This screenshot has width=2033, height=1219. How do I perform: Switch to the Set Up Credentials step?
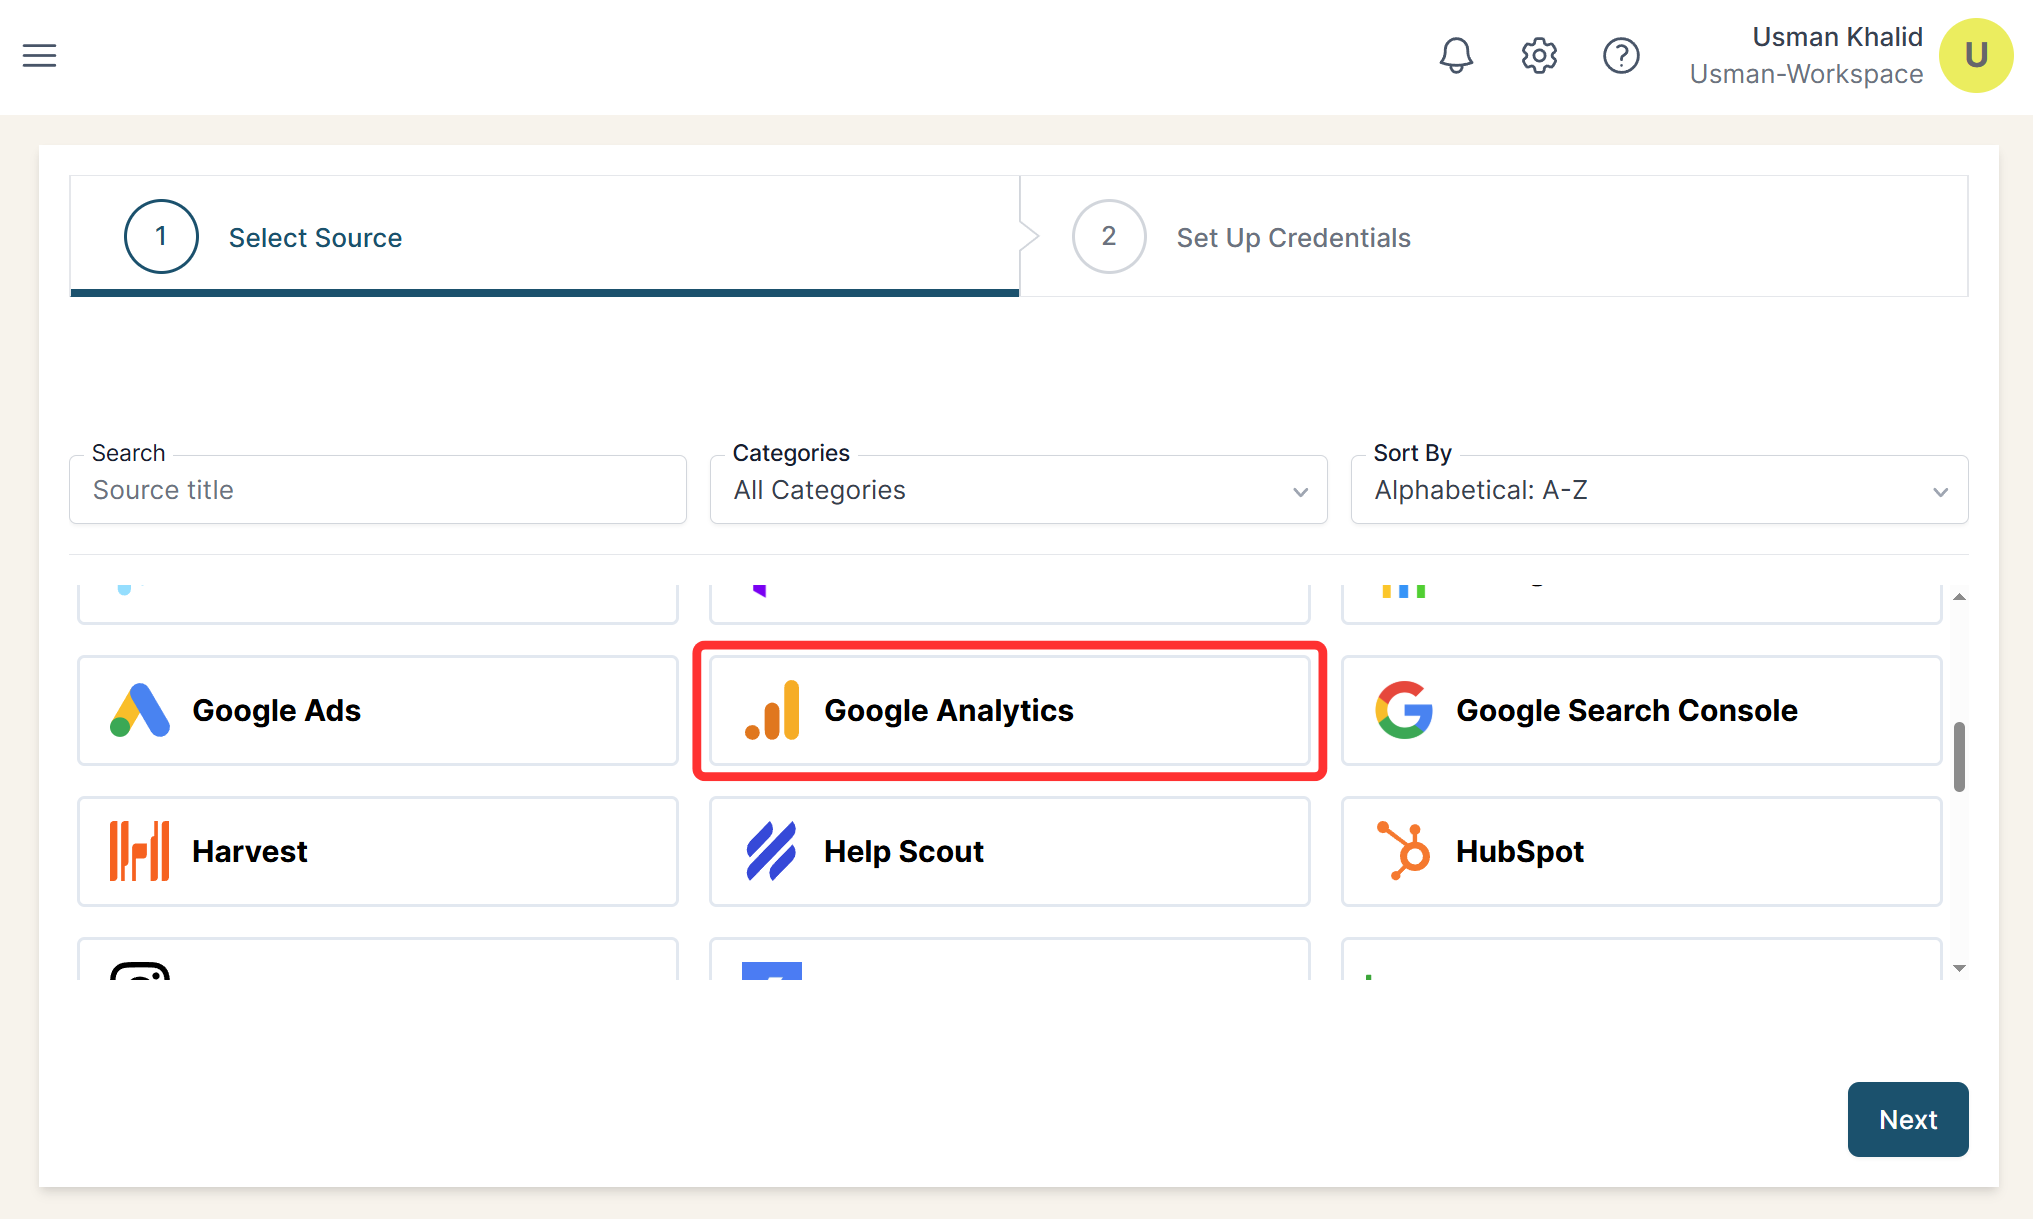1293,237
